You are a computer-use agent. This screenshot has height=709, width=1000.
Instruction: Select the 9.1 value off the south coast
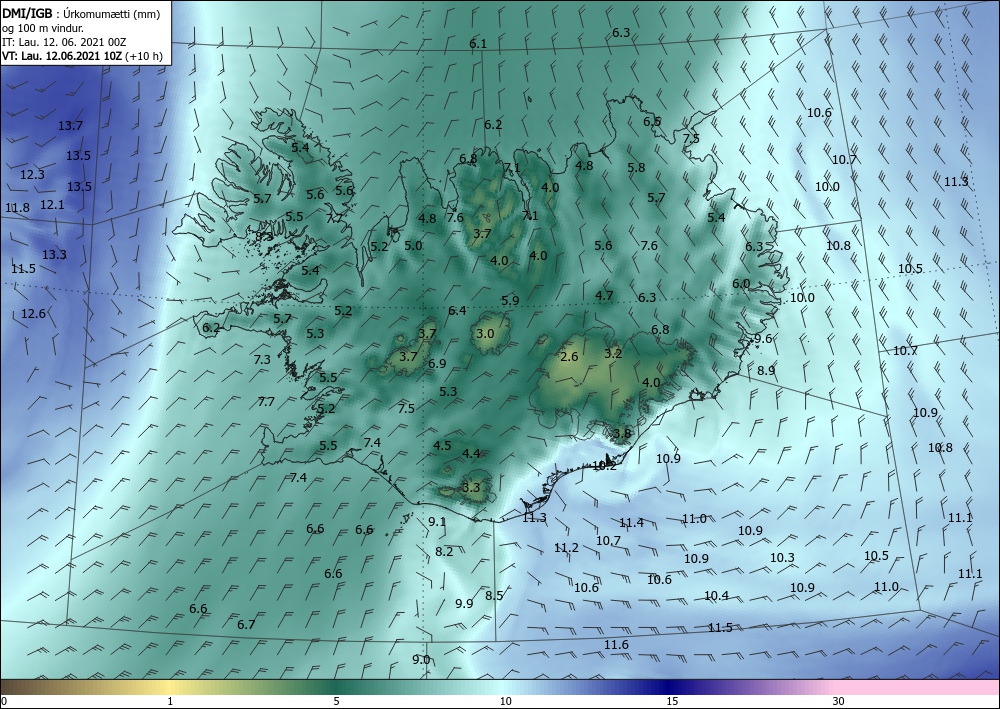coord(437,522)
